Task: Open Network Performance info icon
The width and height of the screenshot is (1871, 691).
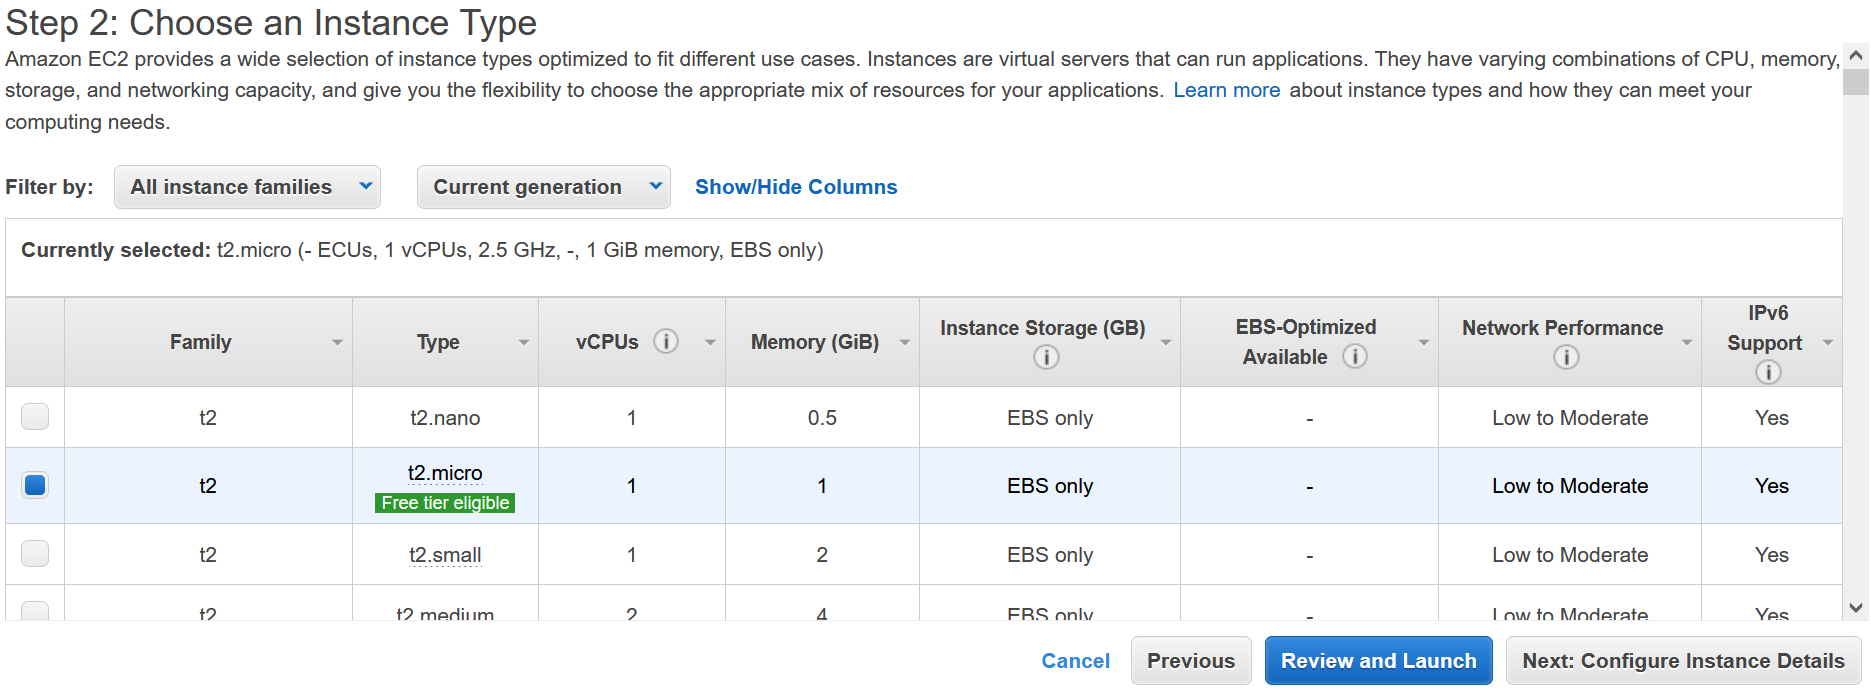Action: (1566, 357)
